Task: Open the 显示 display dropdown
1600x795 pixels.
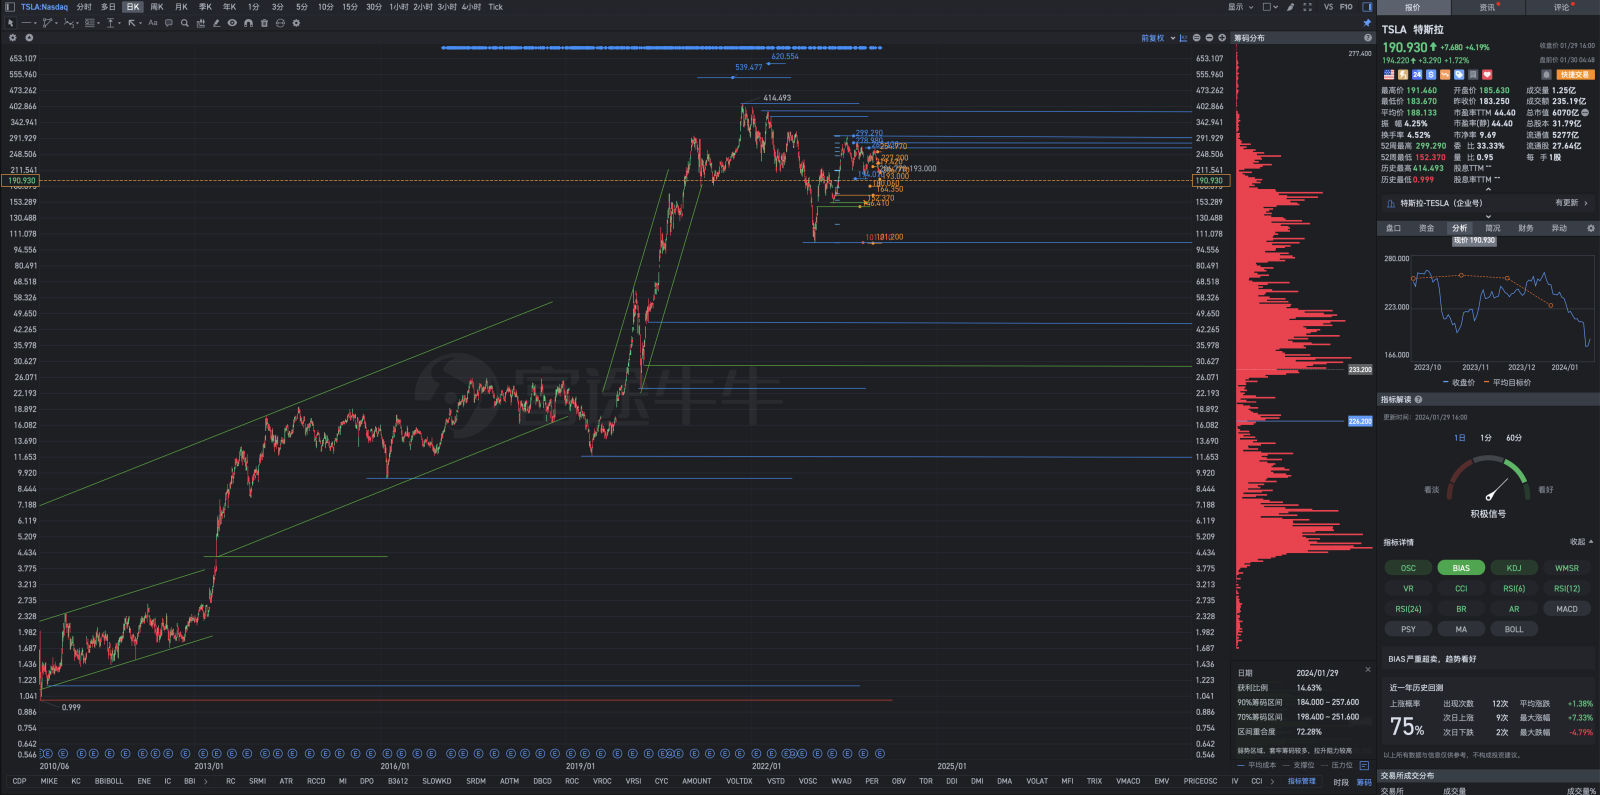Action: pyautogui.click(x=1240, y=7)
